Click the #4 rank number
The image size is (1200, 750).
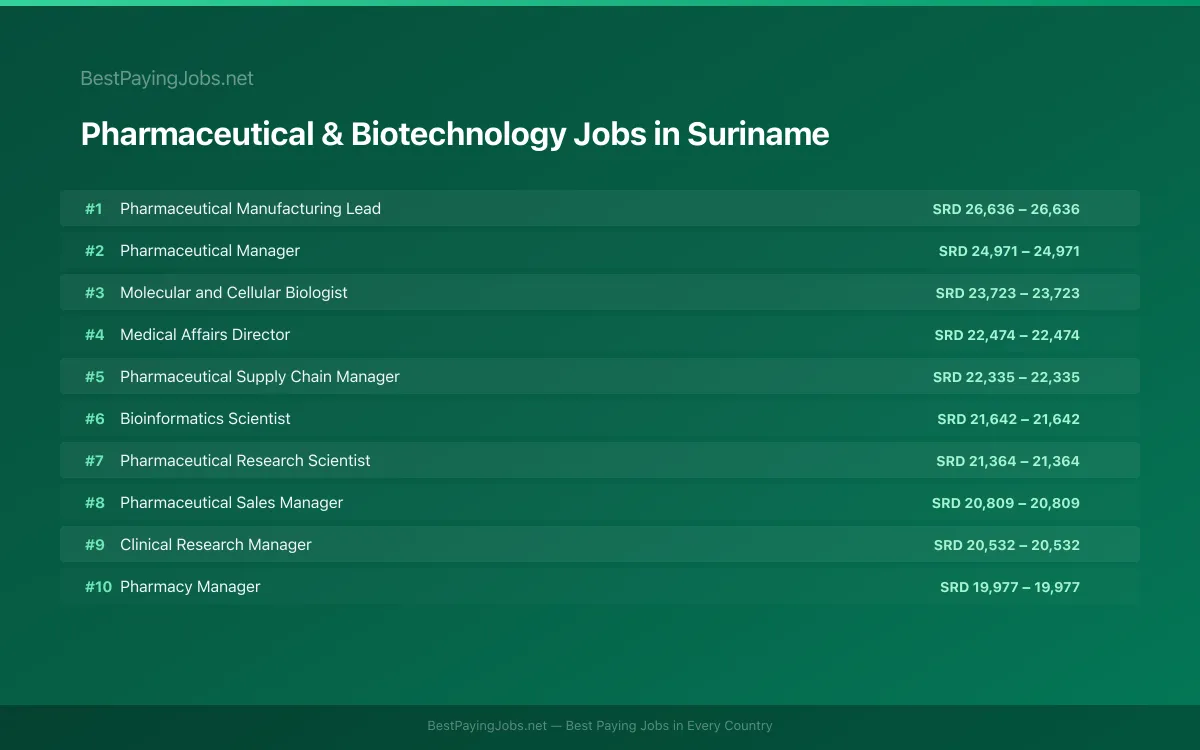coord(94,335)
